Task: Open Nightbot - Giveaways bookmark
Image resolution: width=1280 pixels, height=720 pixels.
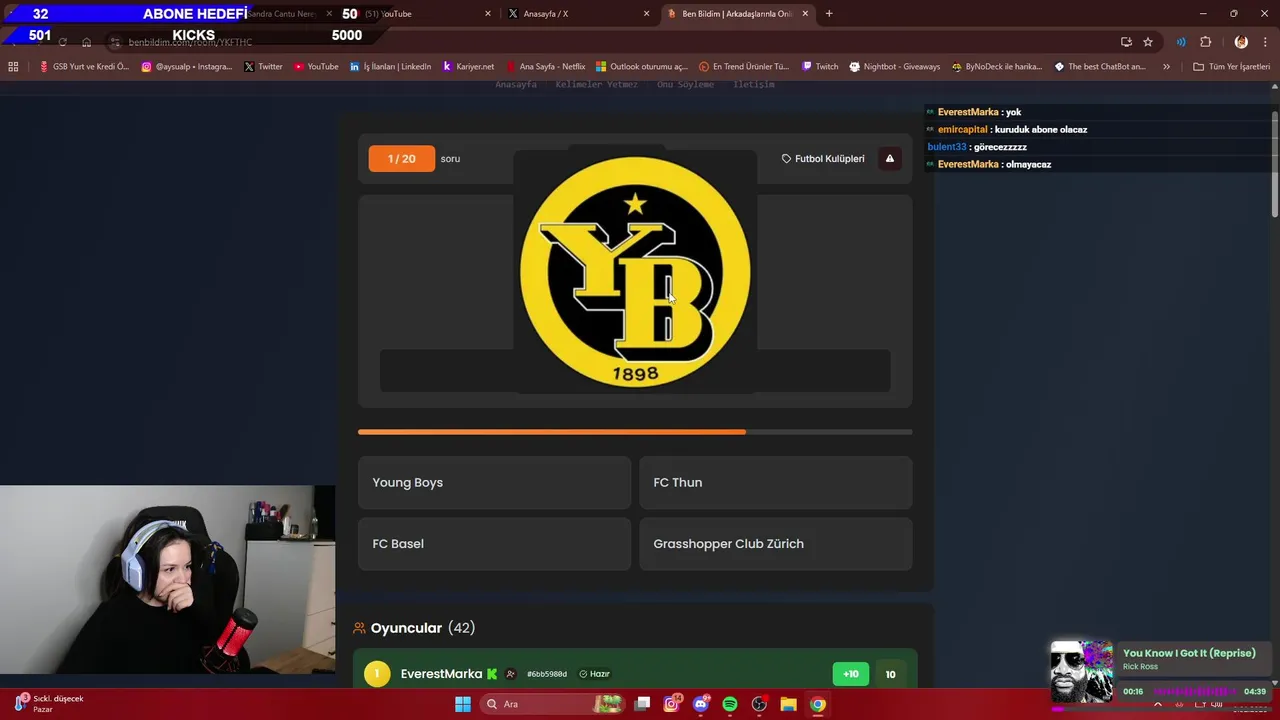Action: 895,67
